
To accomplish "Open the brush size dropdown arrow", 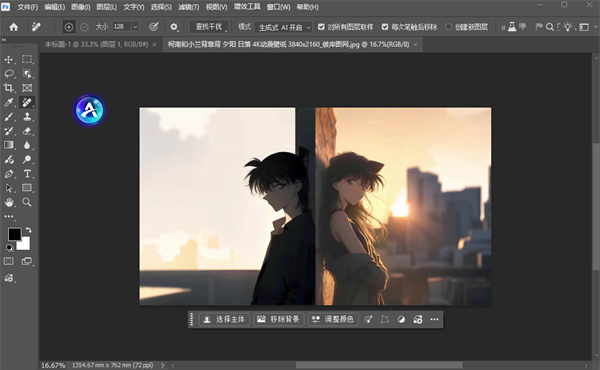I will (135, 27).
